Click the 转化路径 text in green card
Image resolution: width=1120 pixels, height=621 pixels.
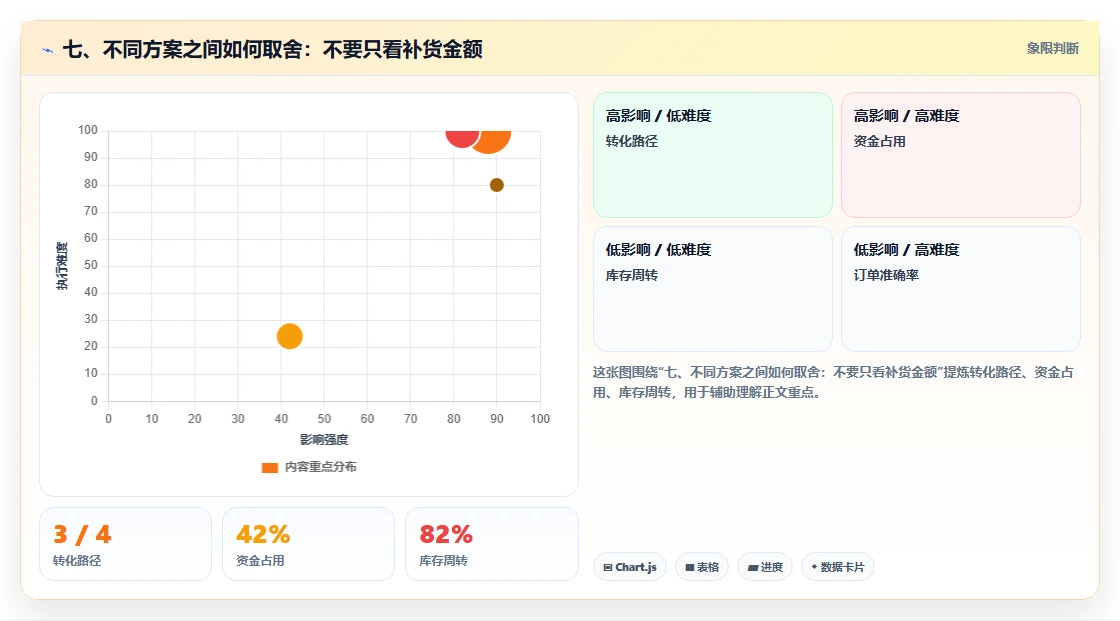point(631,141)
